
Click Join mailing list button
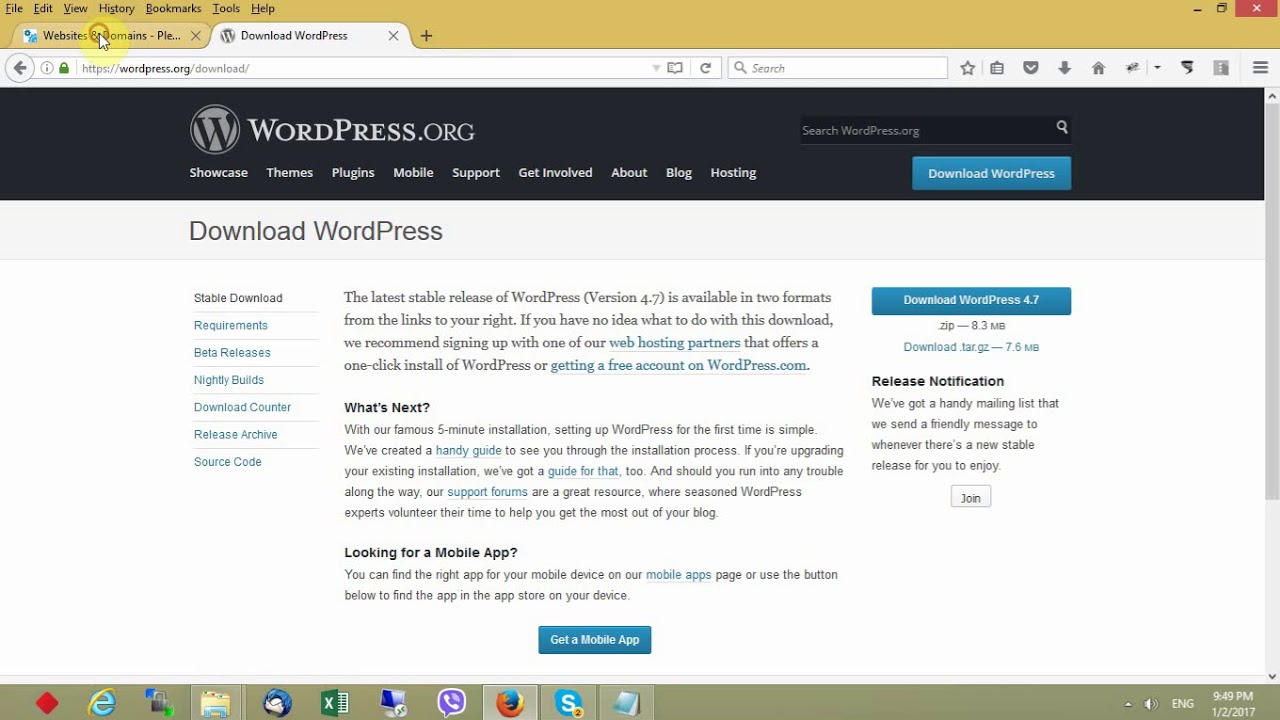point(970,498)
